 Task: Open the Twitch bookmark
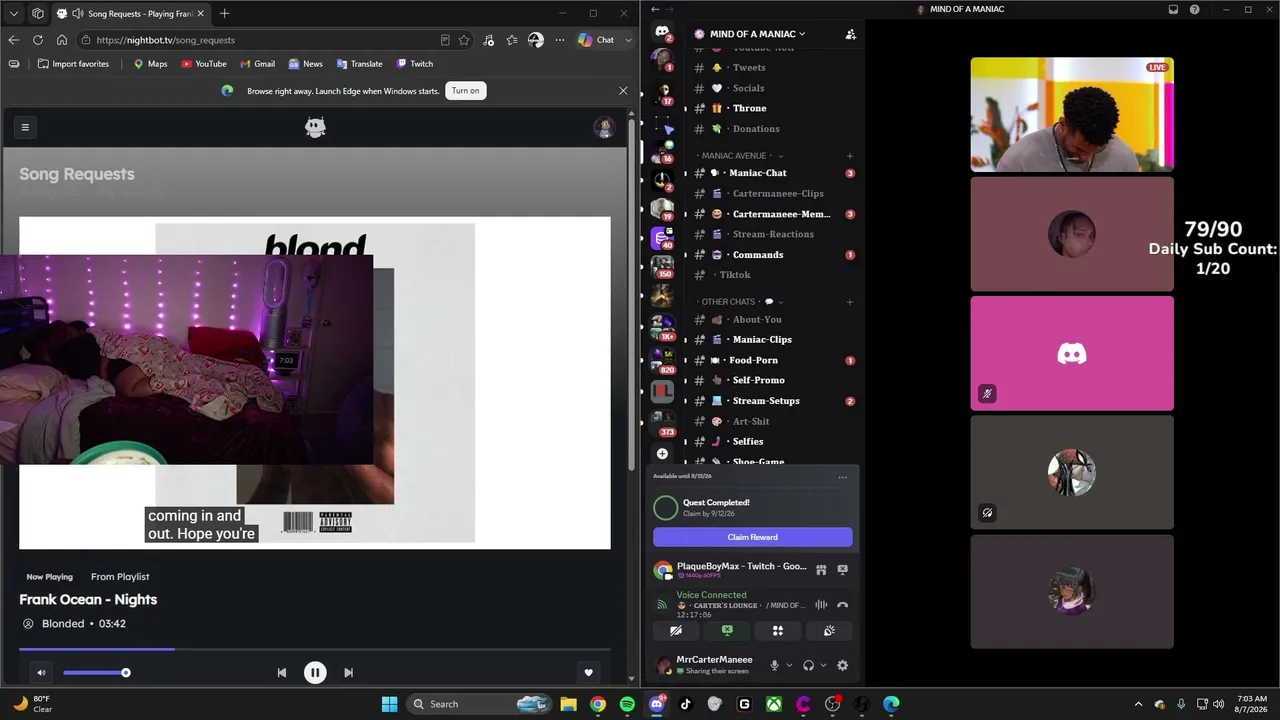[415, 64]
